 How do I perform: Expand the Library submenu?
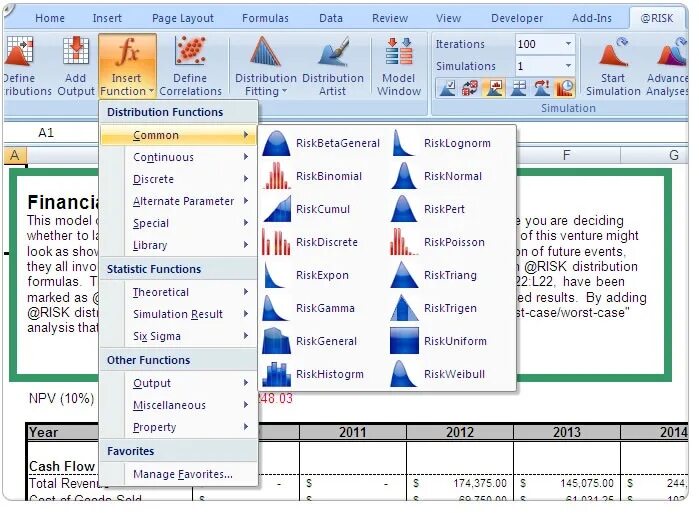[x=178, y=245]
